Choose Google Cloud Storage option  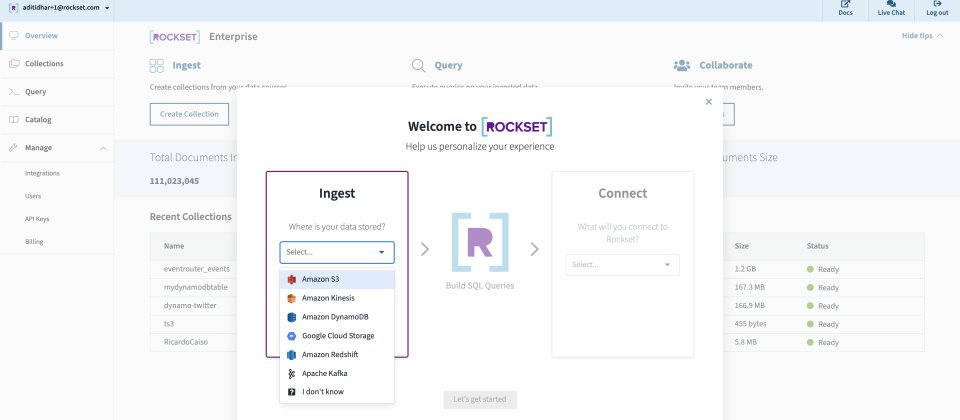click(x=337, y=336)
